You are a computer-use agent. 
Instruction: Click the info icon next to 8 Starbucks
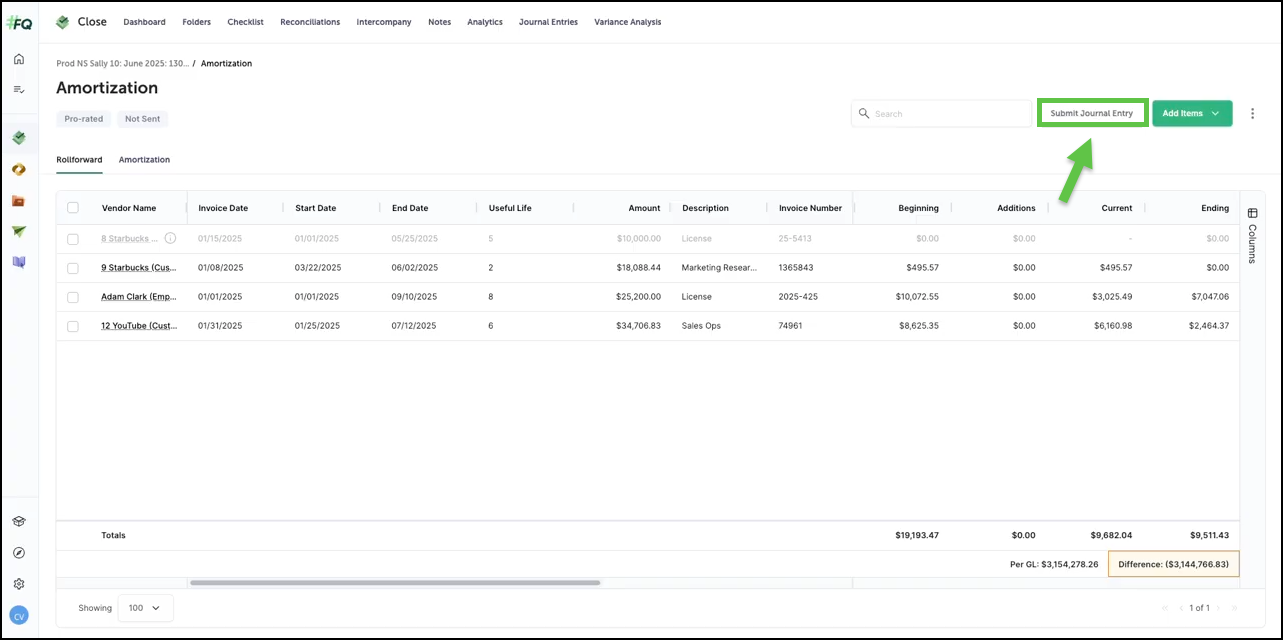coord(170,238)
